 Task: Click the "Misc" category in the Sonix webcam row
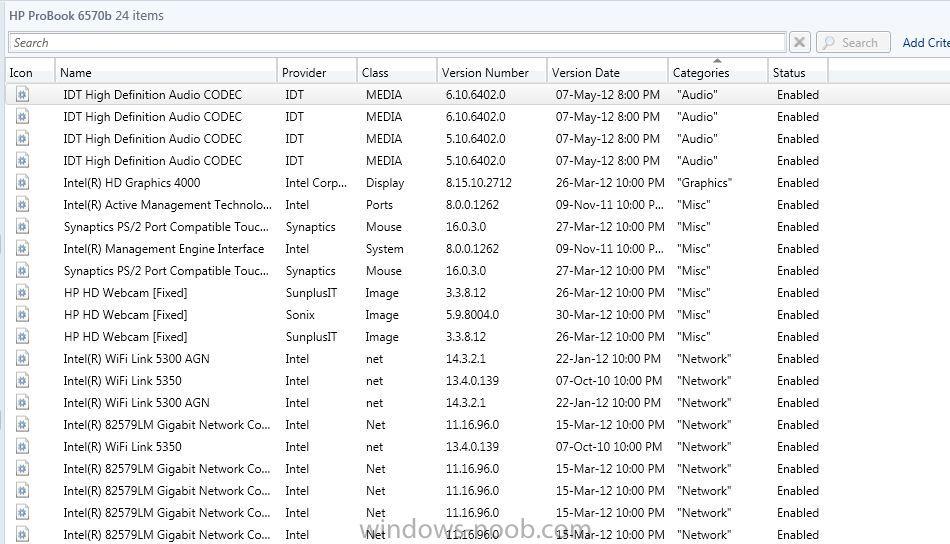click(694, 314)
